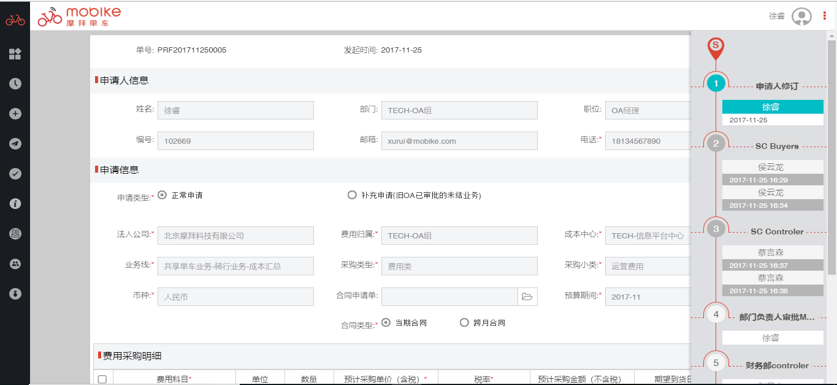
Task: Open the dashboard widgets icon in sidebar
Action: [x=15, y=53]
